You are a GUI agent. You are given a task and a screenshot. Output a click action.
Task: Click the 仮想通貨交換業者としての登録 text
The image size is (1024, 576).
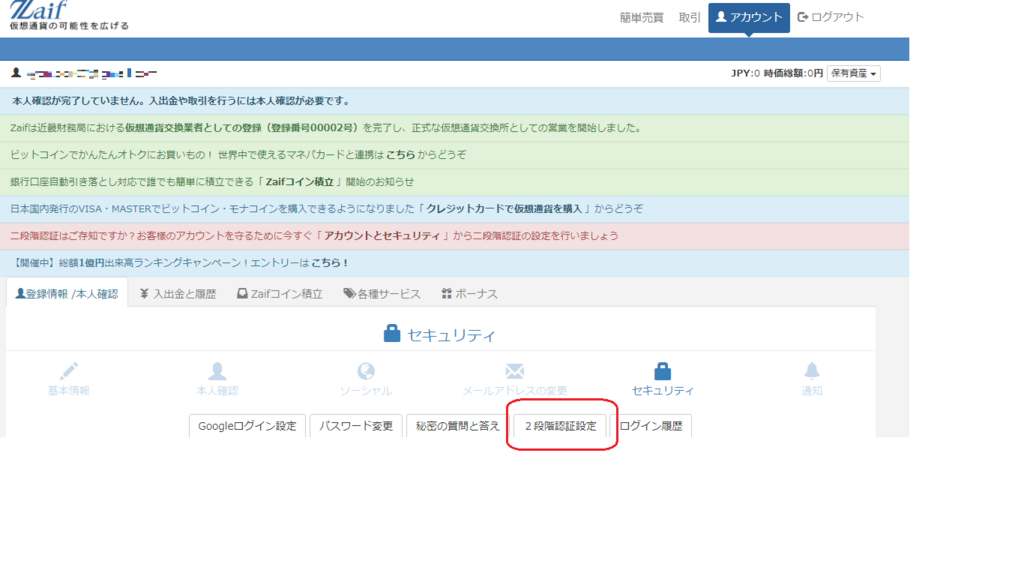click(242, 128)
